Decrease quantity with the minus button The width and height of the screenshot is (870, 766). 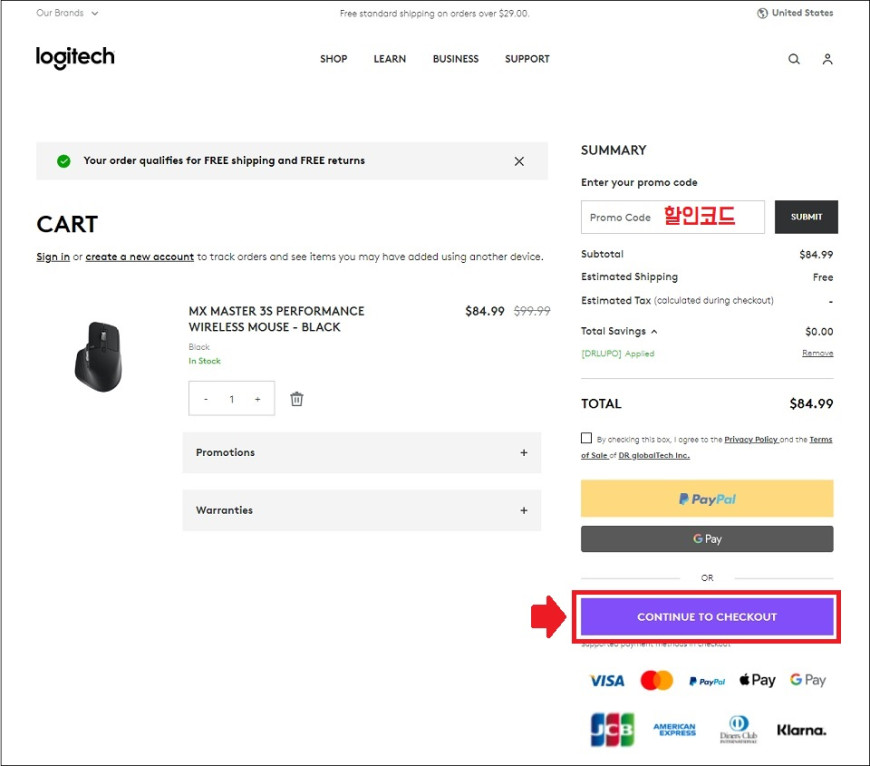point(206,399)
